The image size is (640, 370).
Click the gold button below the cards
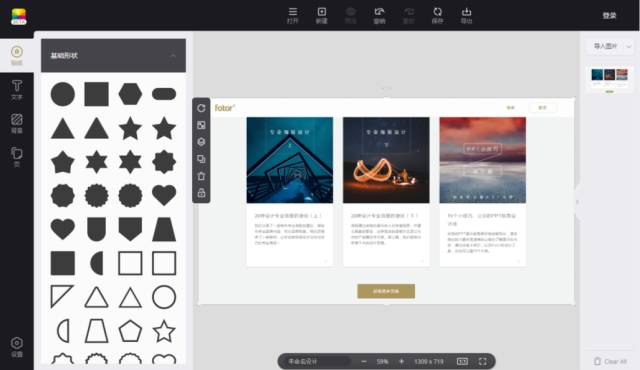coord(386,291)
